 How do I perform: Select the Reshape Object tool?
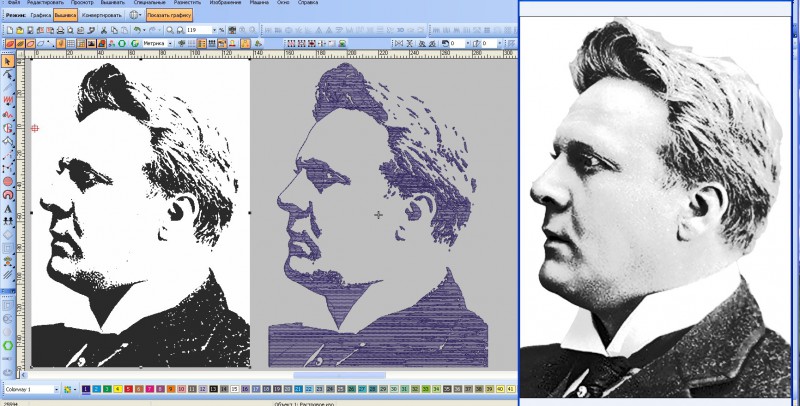pos(8,75)
